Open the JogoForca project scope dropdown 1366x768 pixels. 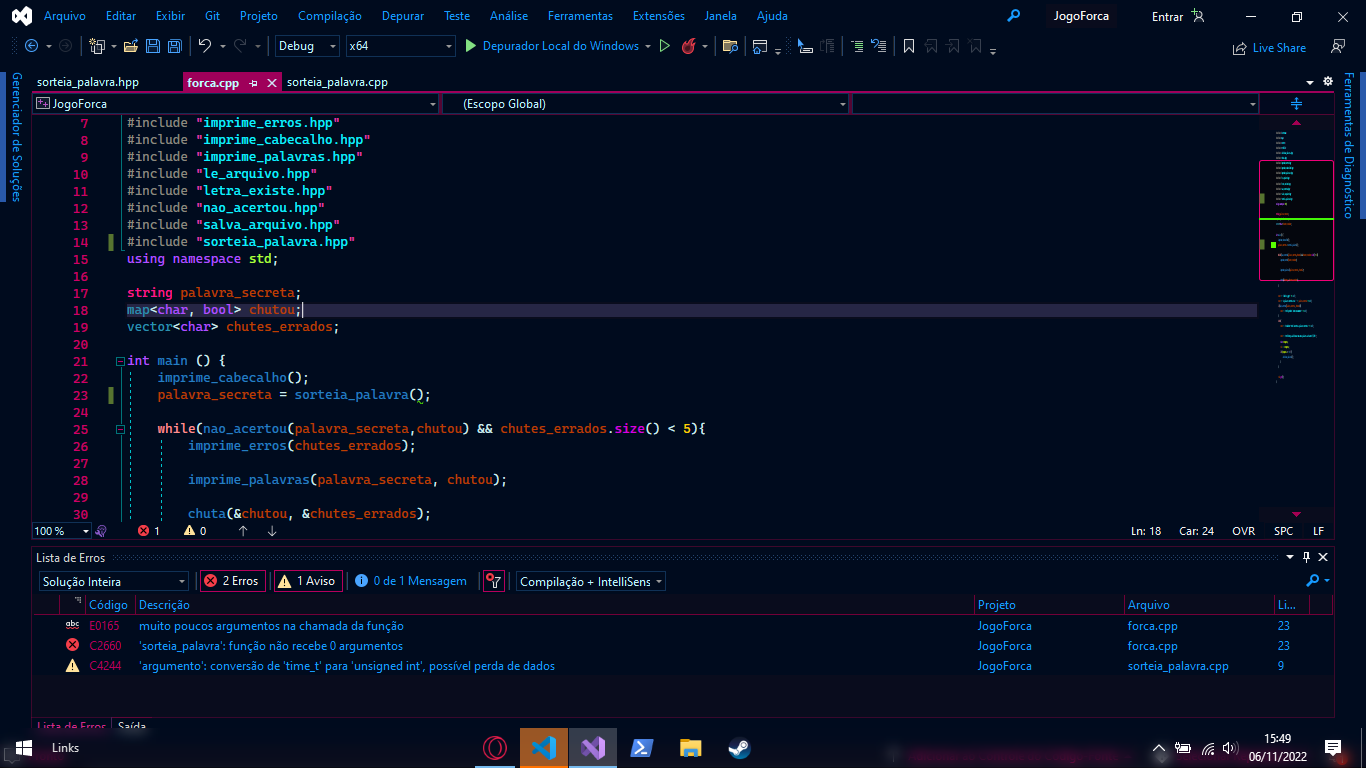tap(236, 104)
